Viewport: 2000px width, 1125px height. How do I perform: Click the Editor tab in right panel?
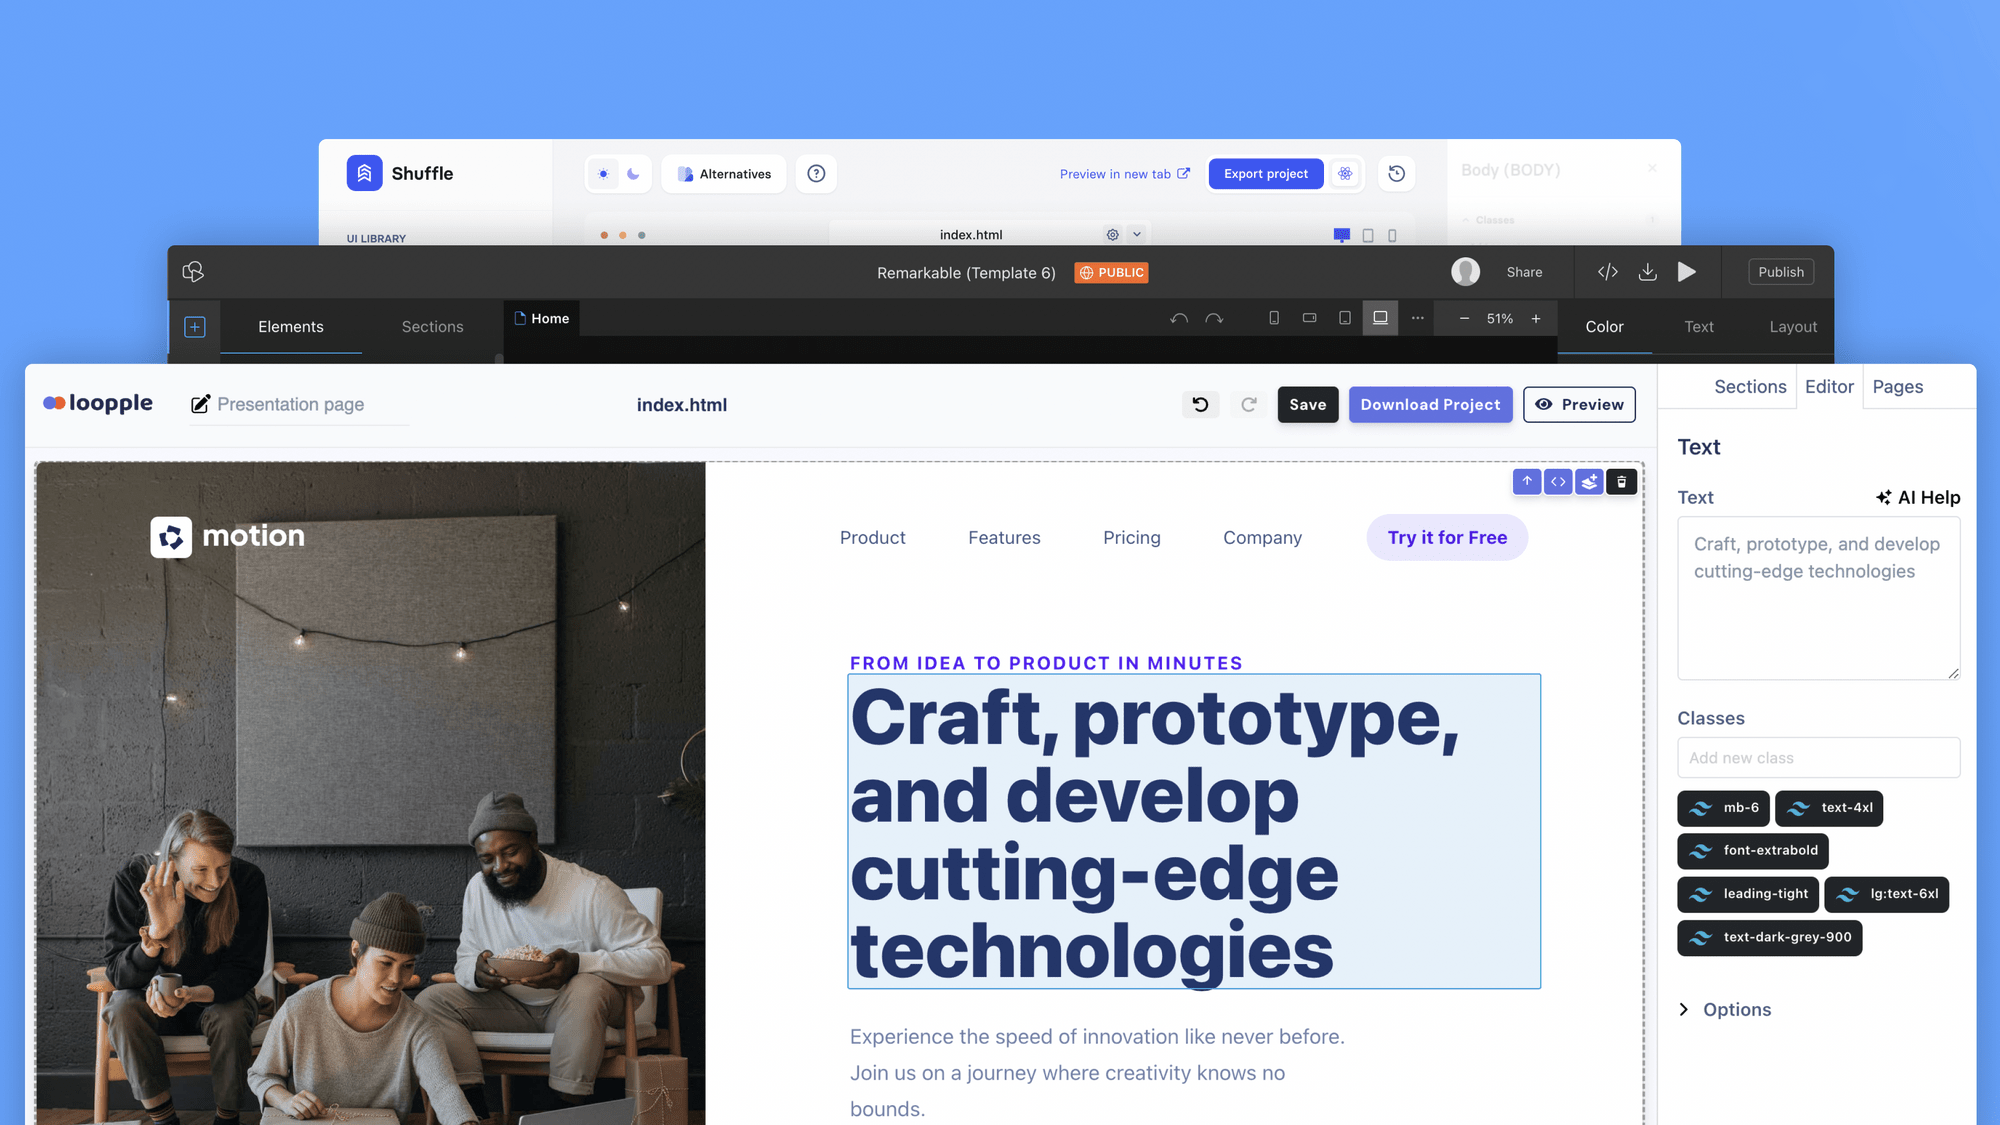[1828, 386]
